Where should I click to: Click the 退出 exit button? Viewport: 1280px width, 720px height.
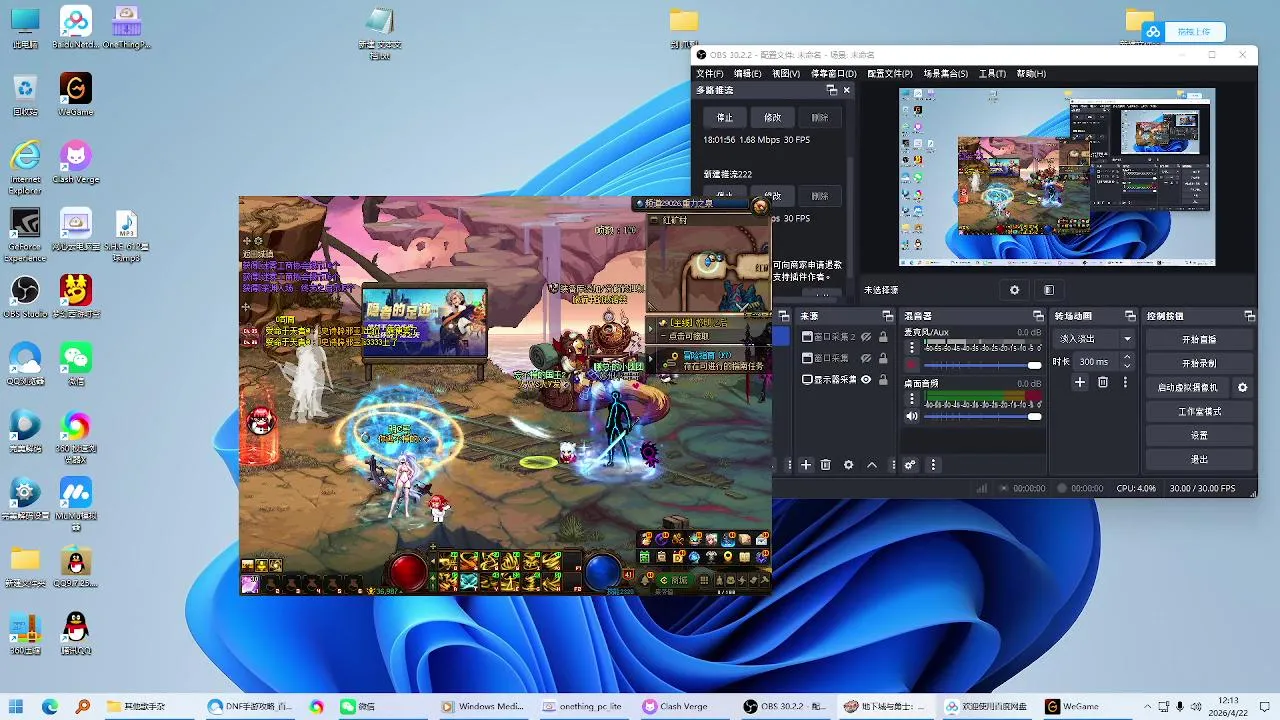click(1199, 459)
